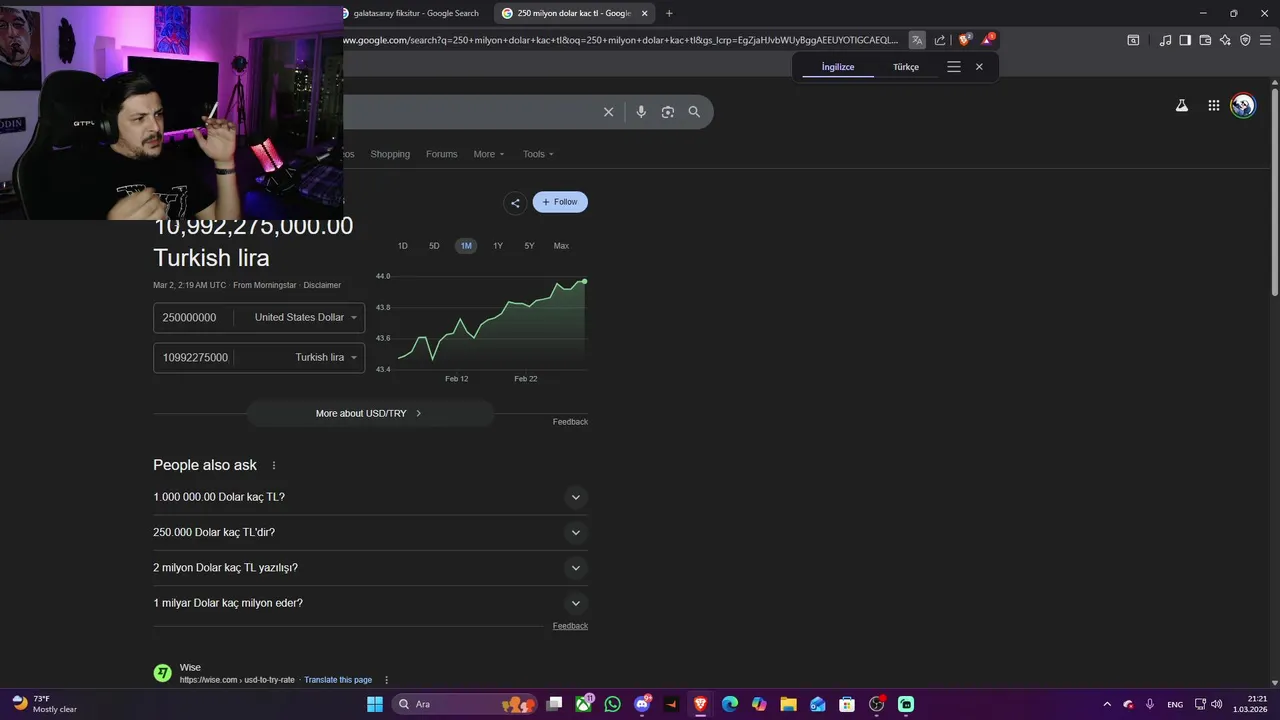Open the Disclaimer link

(322, 285)
